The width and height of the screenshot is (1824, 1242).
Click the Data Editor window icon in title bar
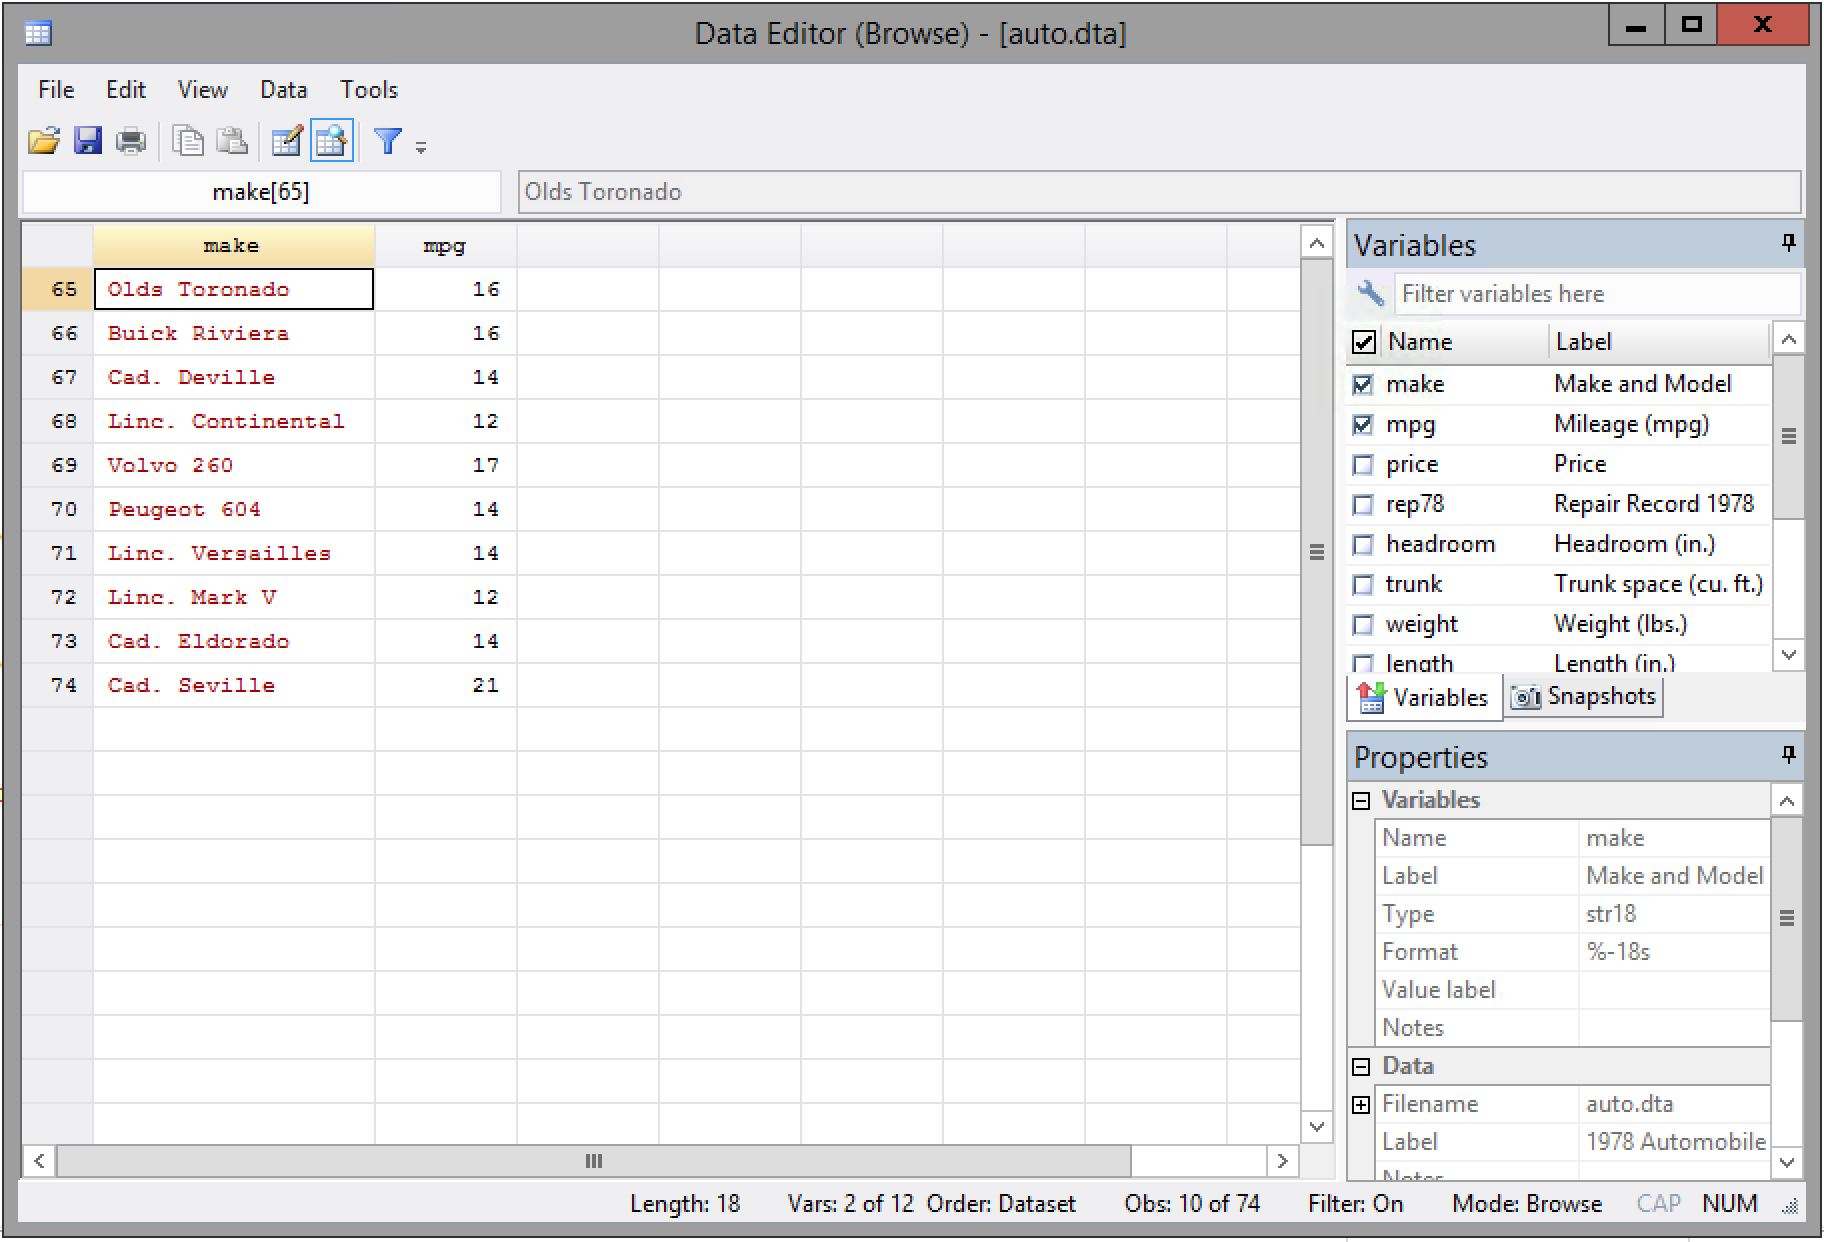pyautogui.click(x=38, y=34)
